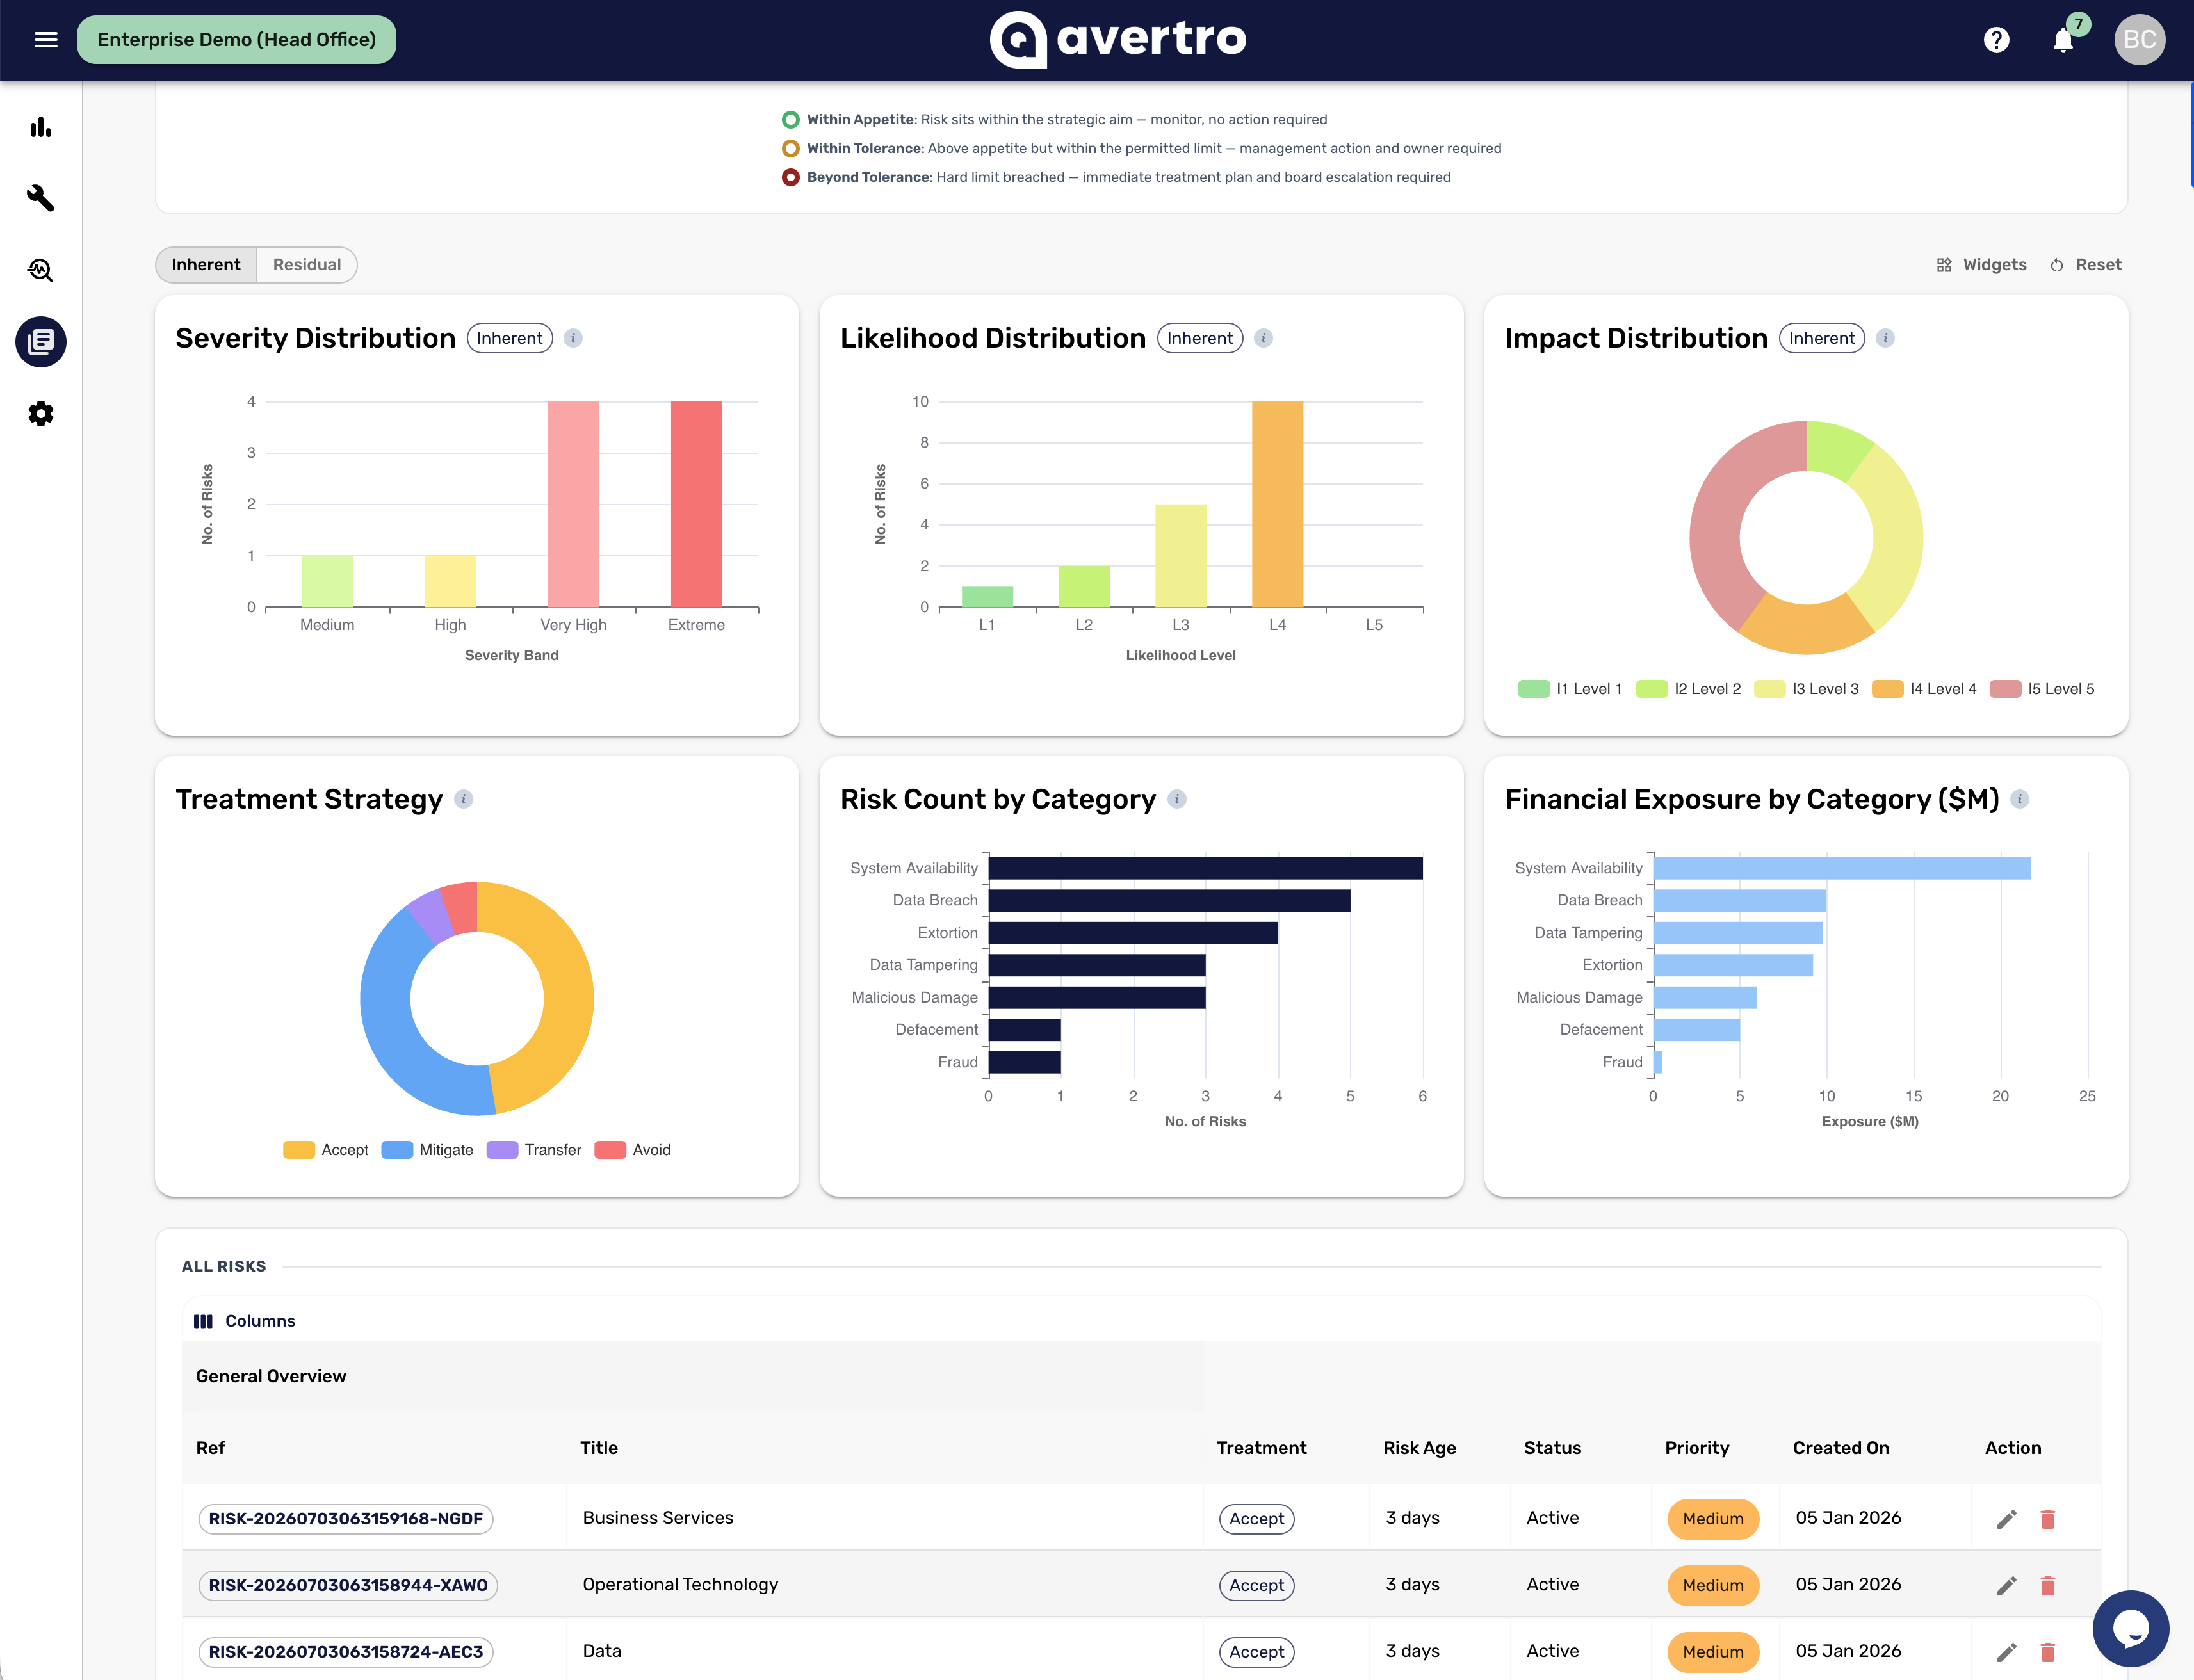This screenshot has width=2194, height=1680.
Task: Reset the dashboard layout
Action: coord(2086,265)
